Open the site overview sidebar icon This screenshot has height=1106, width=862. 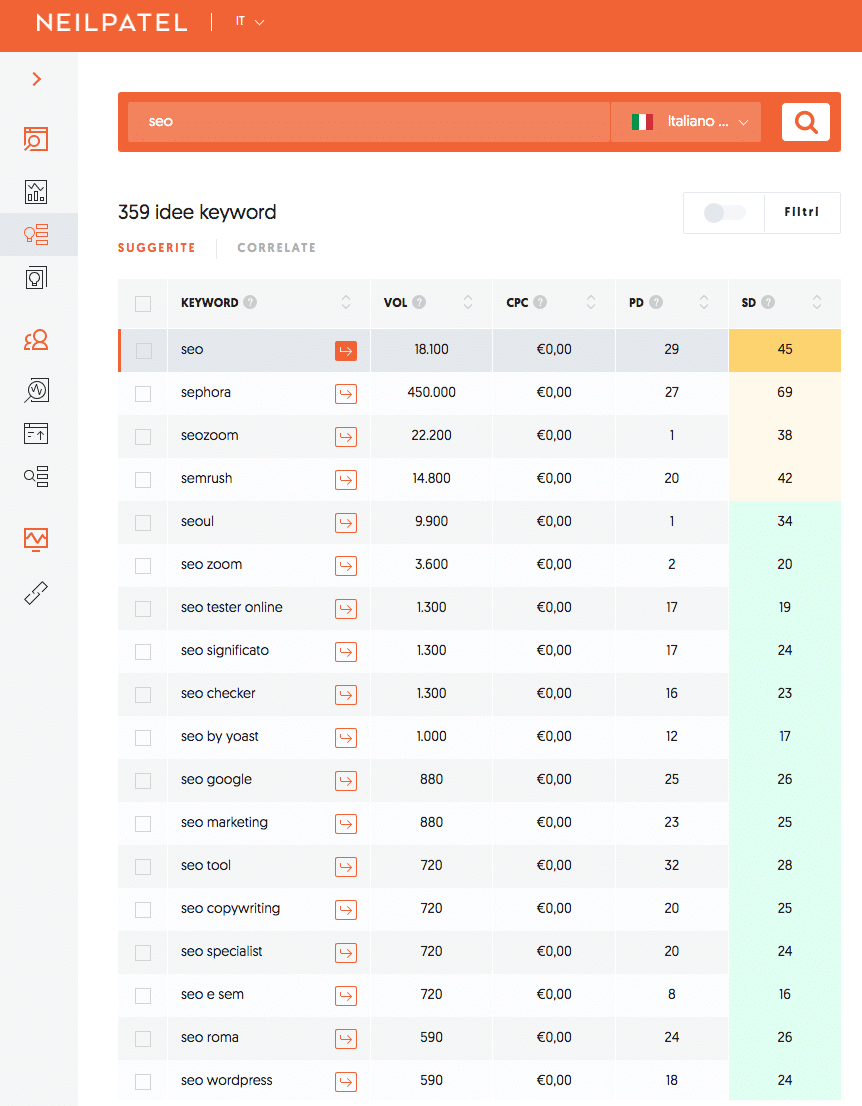point(36,139)
